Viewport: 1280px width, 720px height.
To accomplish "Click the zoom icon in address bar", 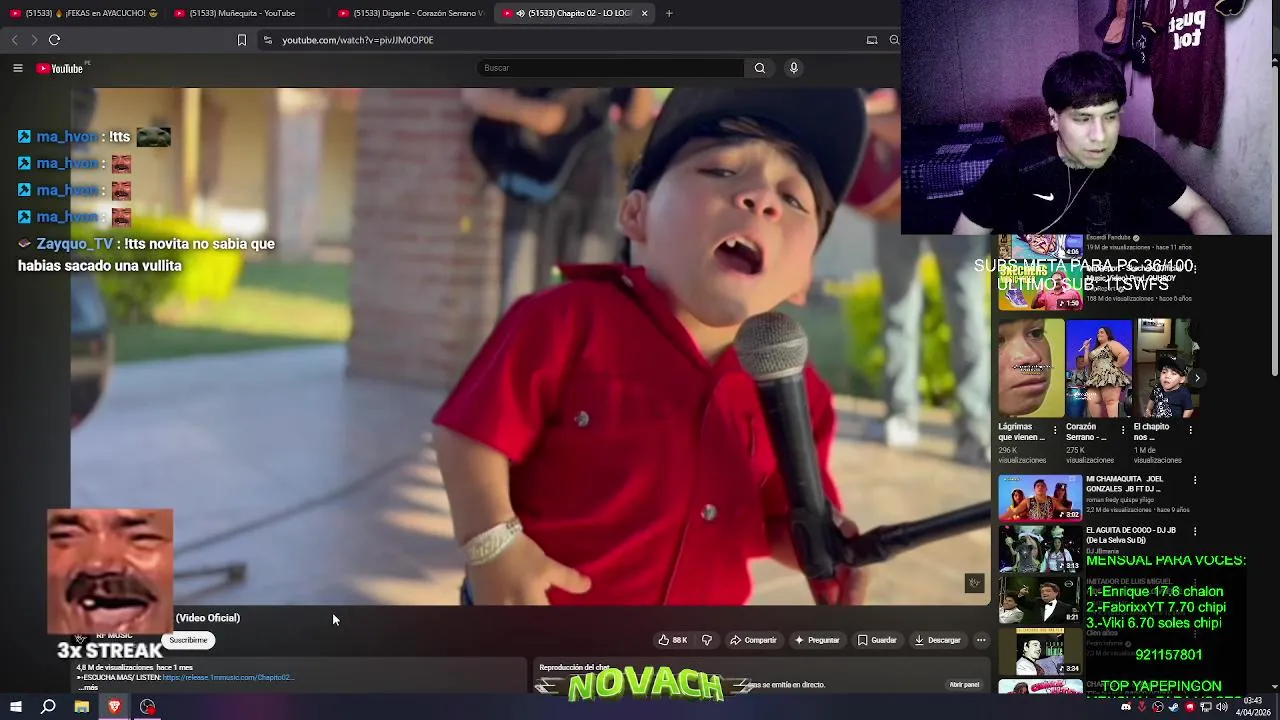I will (x=894, y=40).
